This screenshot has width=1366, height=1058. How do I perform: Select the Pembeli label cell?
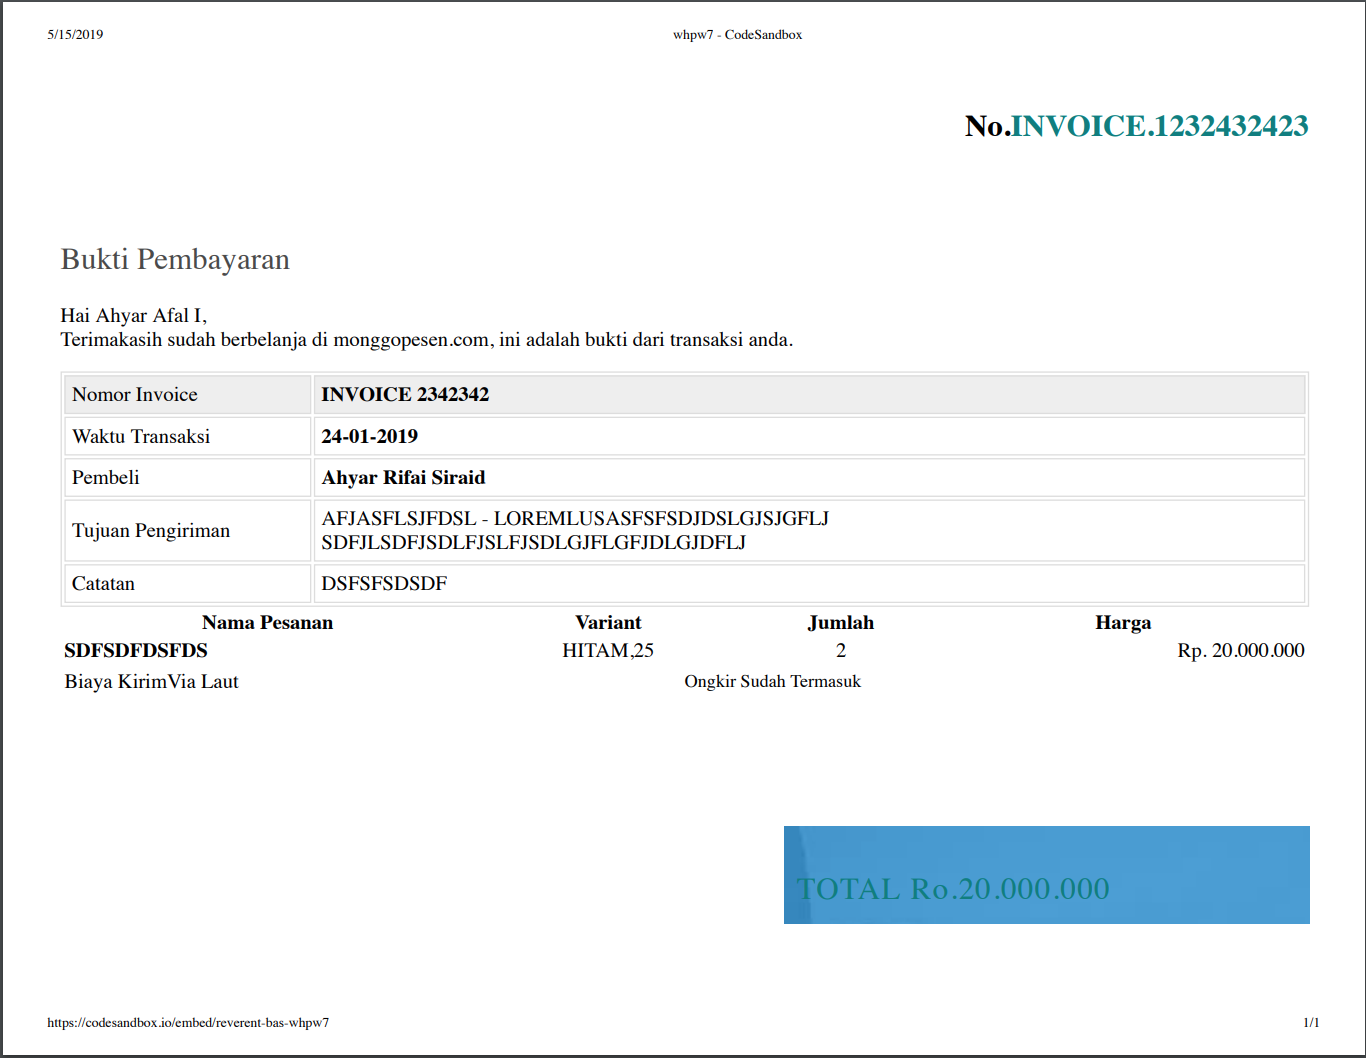click(x=187, y=477)
